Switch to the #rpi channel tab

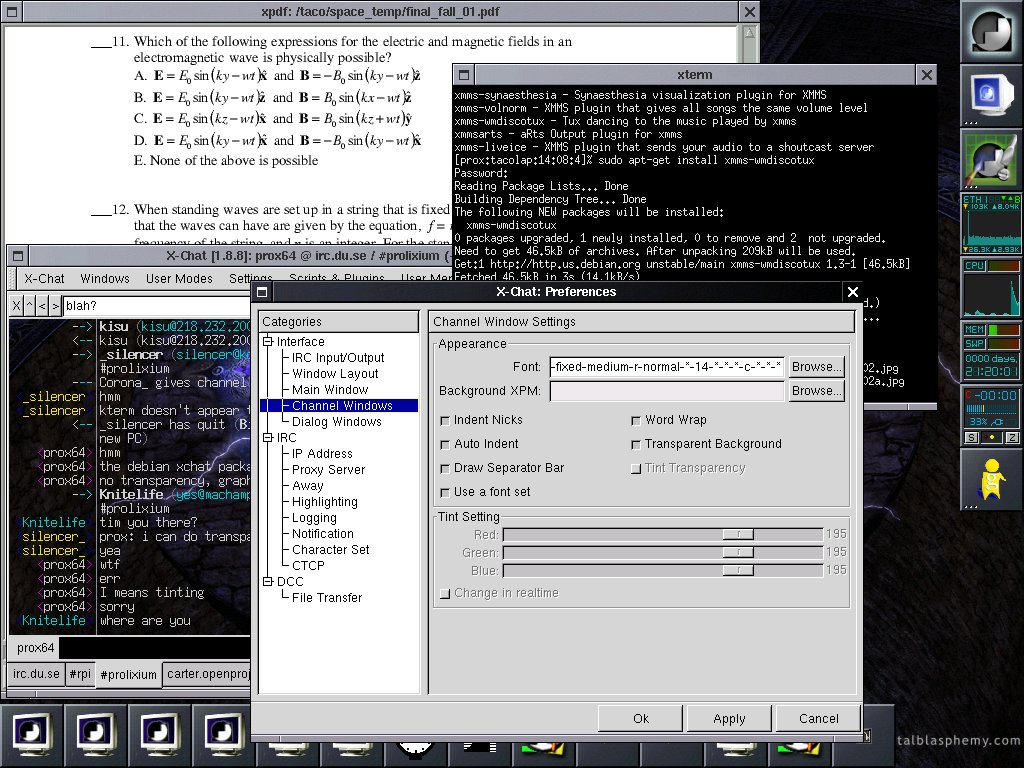pyautogui.click(x=80, y=673)
